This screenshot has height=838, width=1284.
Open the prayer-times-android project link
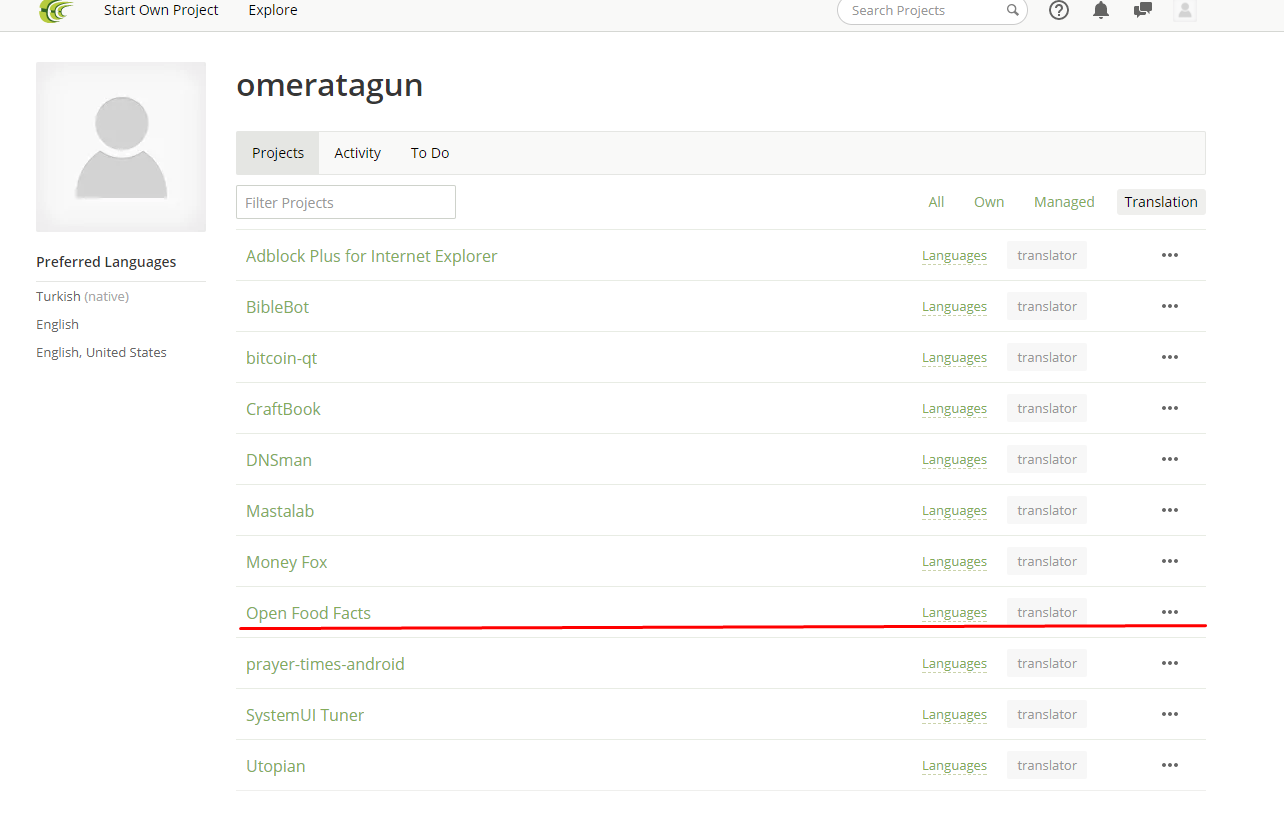(326, 664)
